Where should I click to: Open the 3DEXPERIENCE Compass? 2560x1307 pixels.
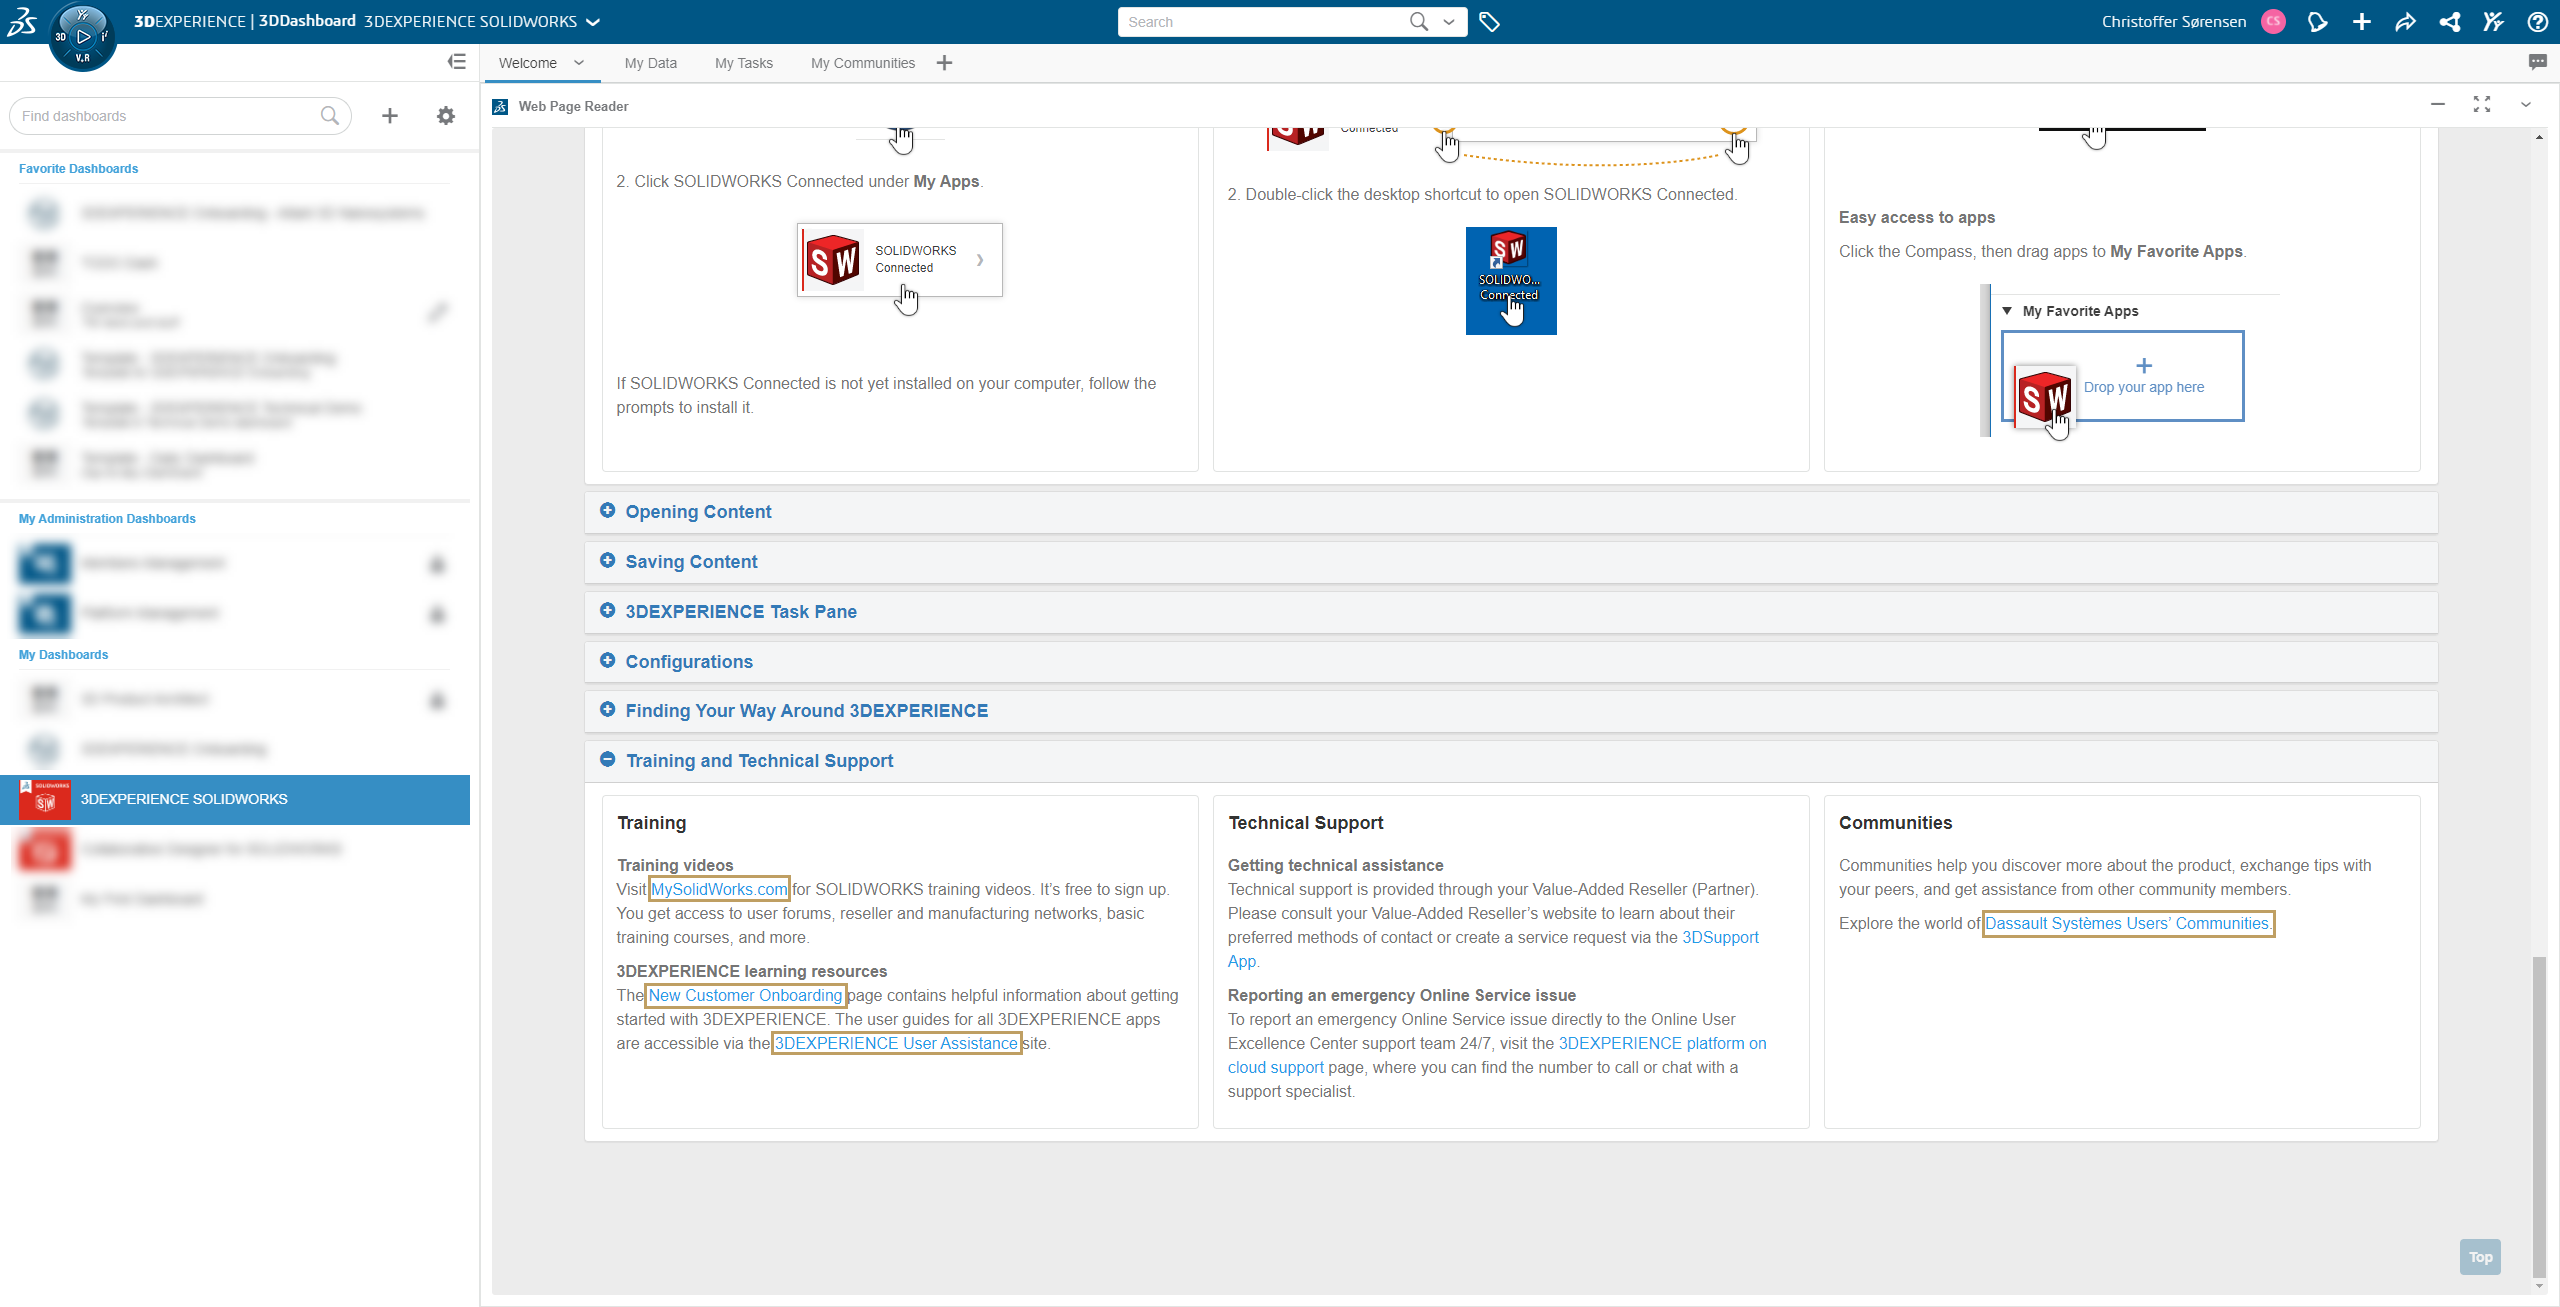click(82, 38)
